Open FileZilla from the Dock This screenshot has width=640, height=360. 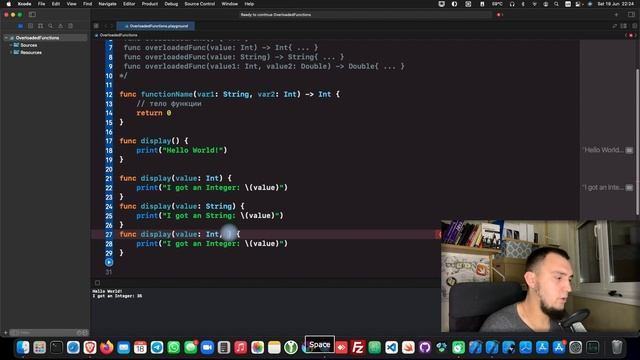point(358,347)
